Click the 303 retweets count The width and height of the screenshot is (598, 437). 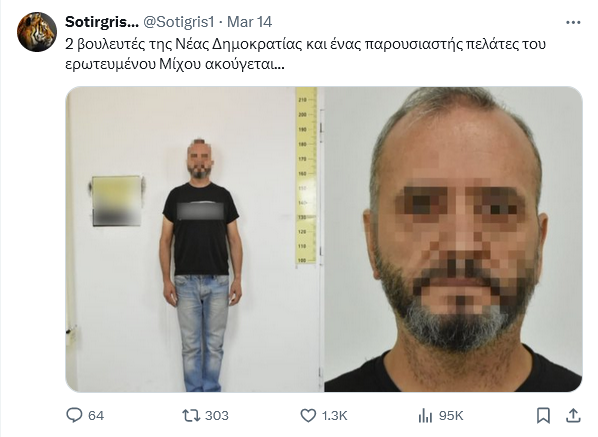click(x=217, y=415)
